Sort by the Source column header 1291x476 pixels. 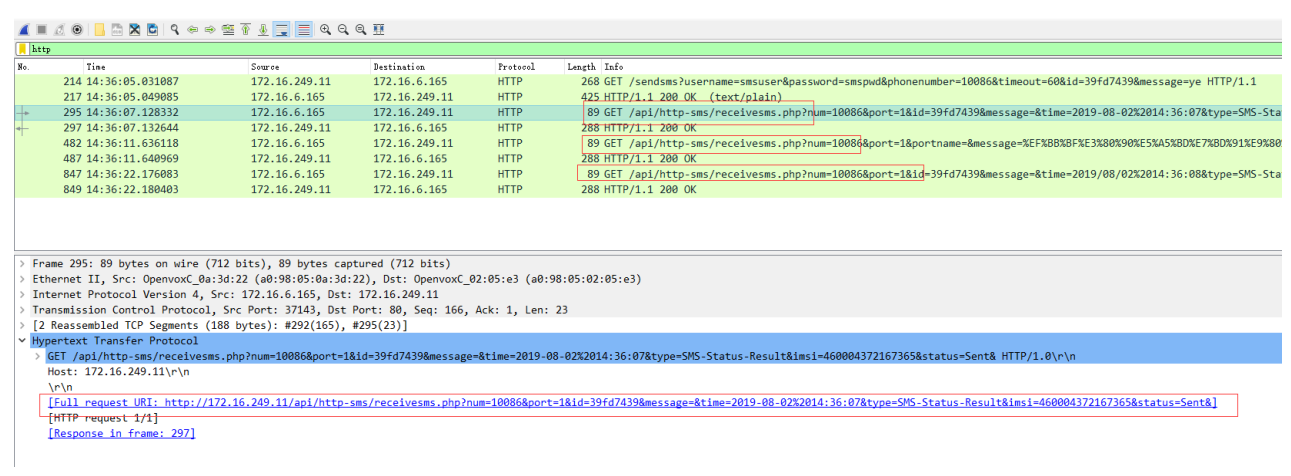(x=309, y=67)
